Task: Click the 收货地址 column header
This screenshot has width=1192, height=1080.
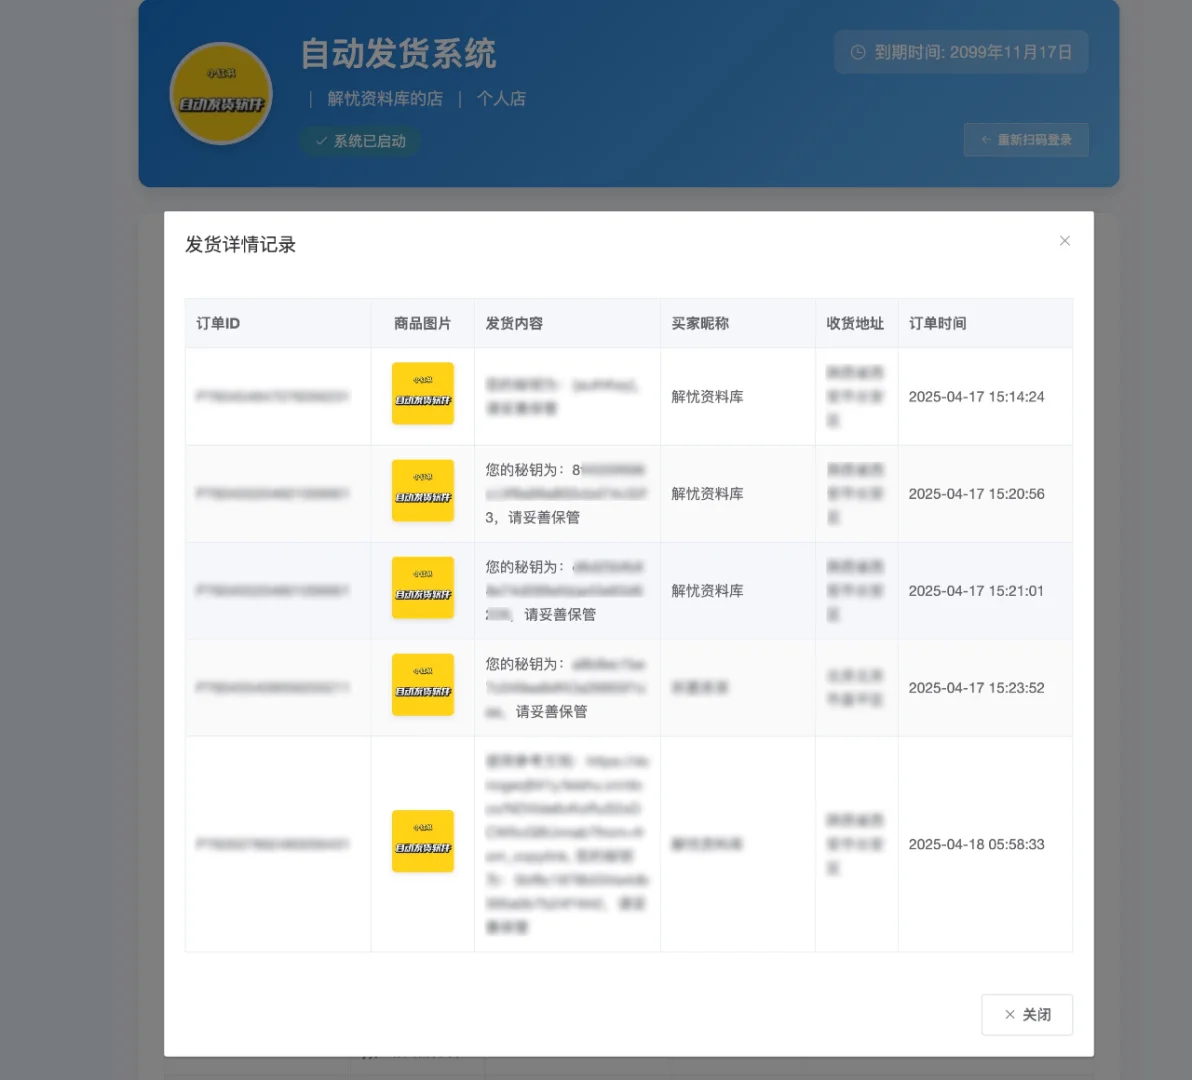Action: coord(855,324)
